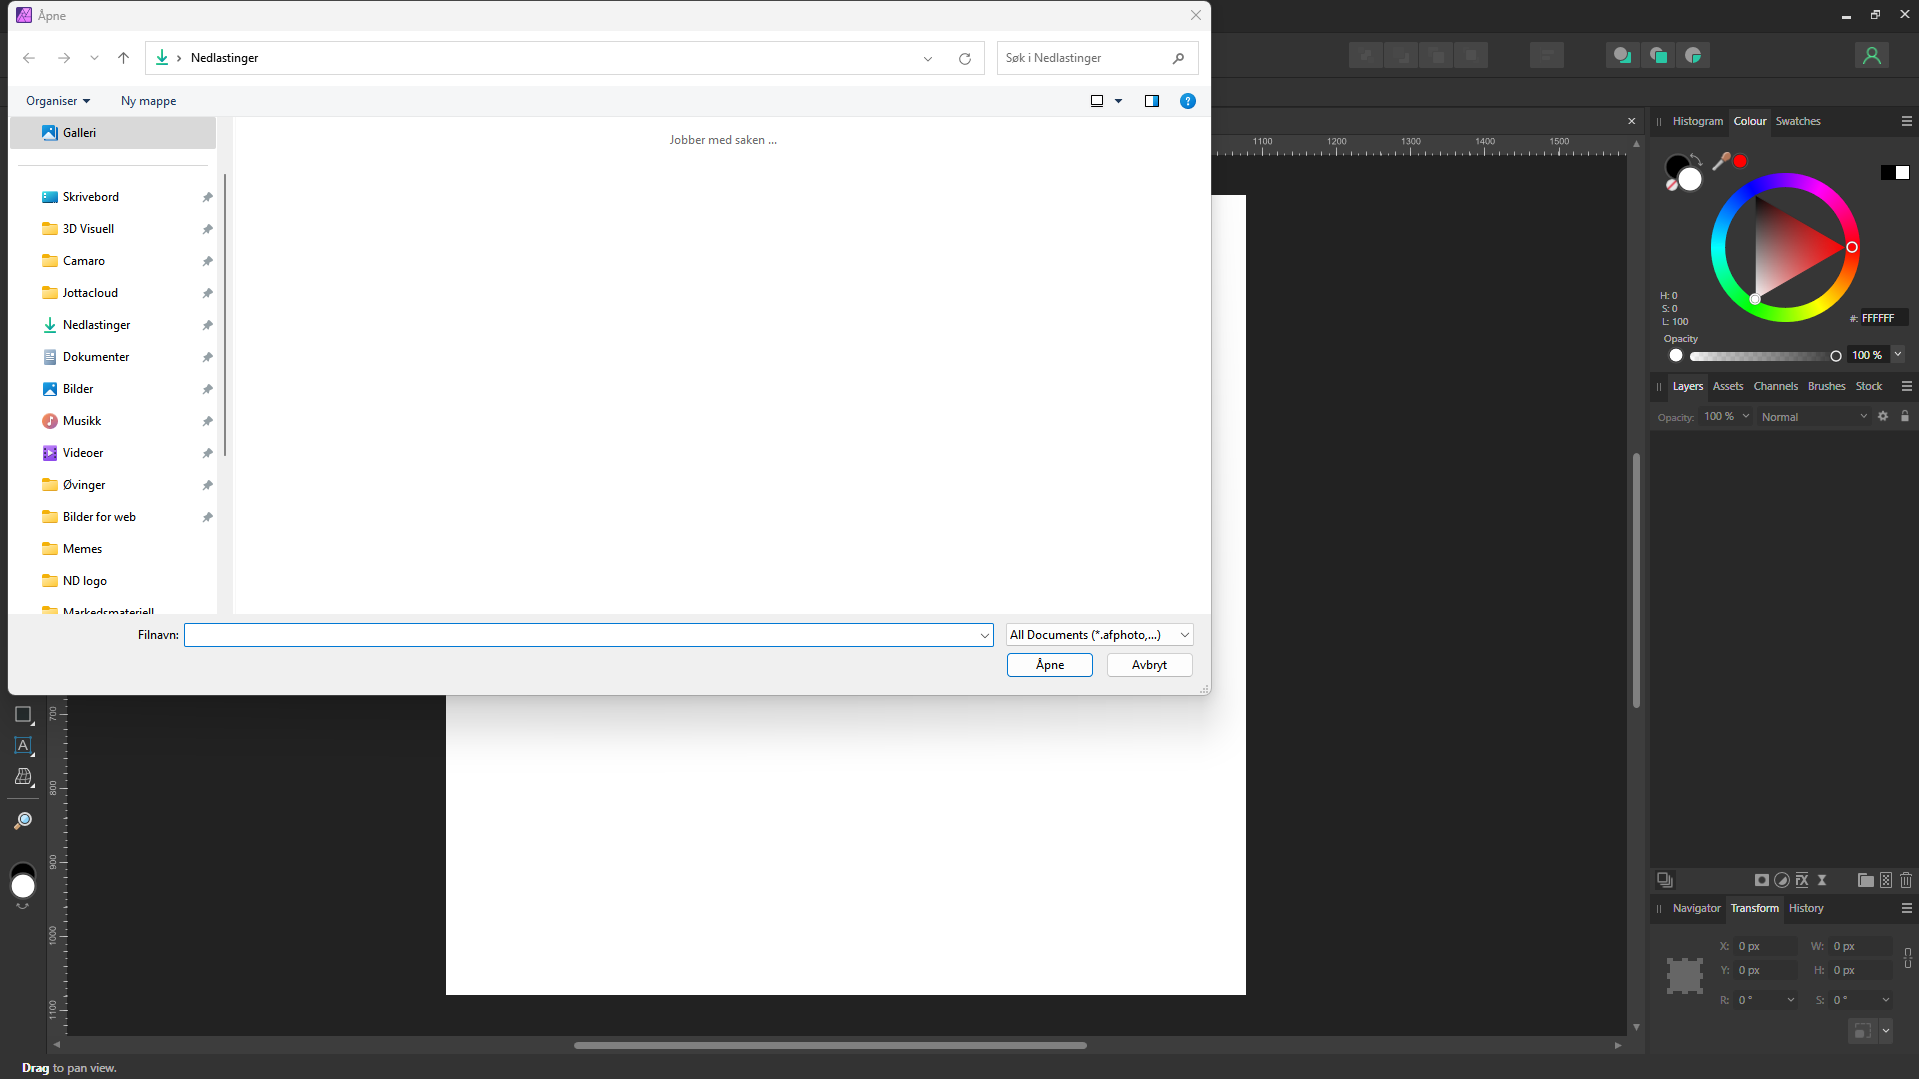Open the recent locations dropdown arrow
Image resolution: width=1919 pixels, height=1079 pixels.
(x=94, y=58)
